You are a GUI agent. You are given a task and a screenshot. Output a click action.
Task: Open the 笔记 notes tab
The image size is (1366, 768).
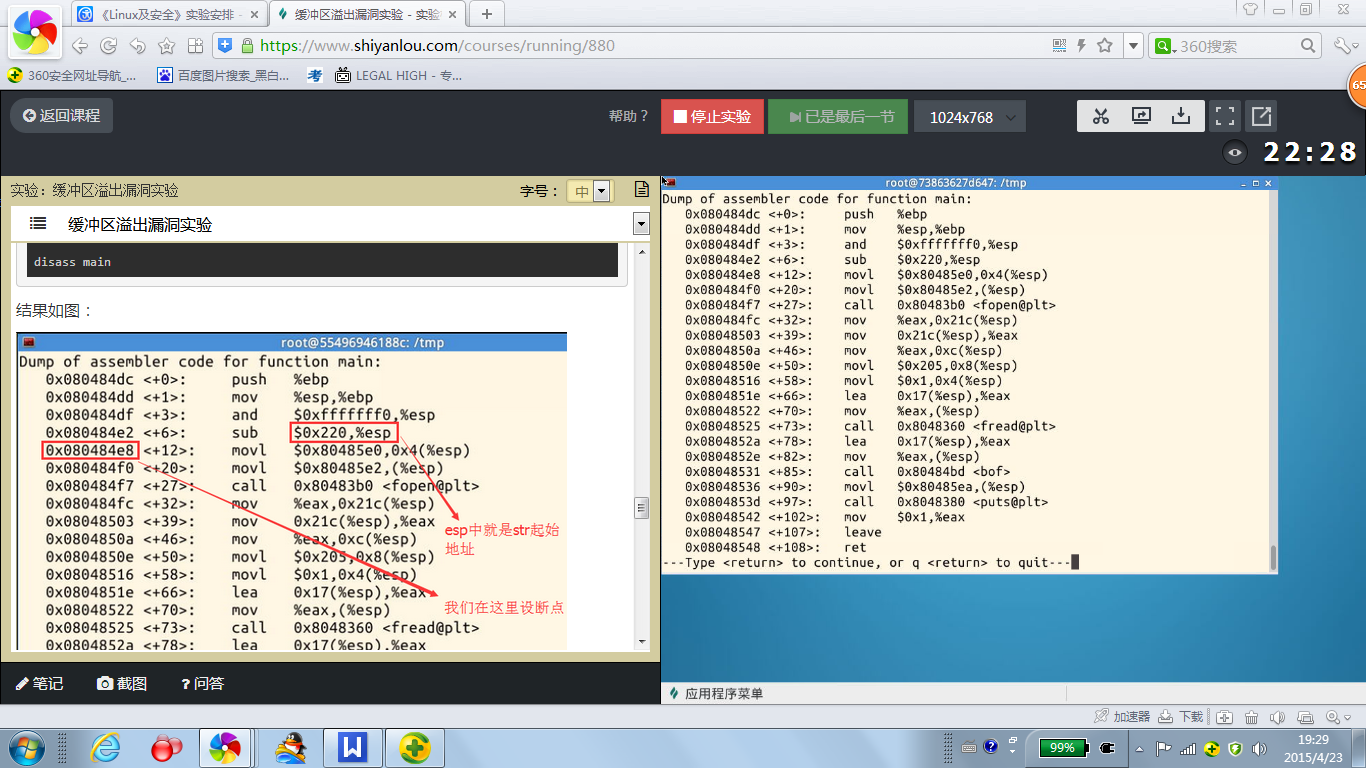pyautogui.click(x=40, y=683)
